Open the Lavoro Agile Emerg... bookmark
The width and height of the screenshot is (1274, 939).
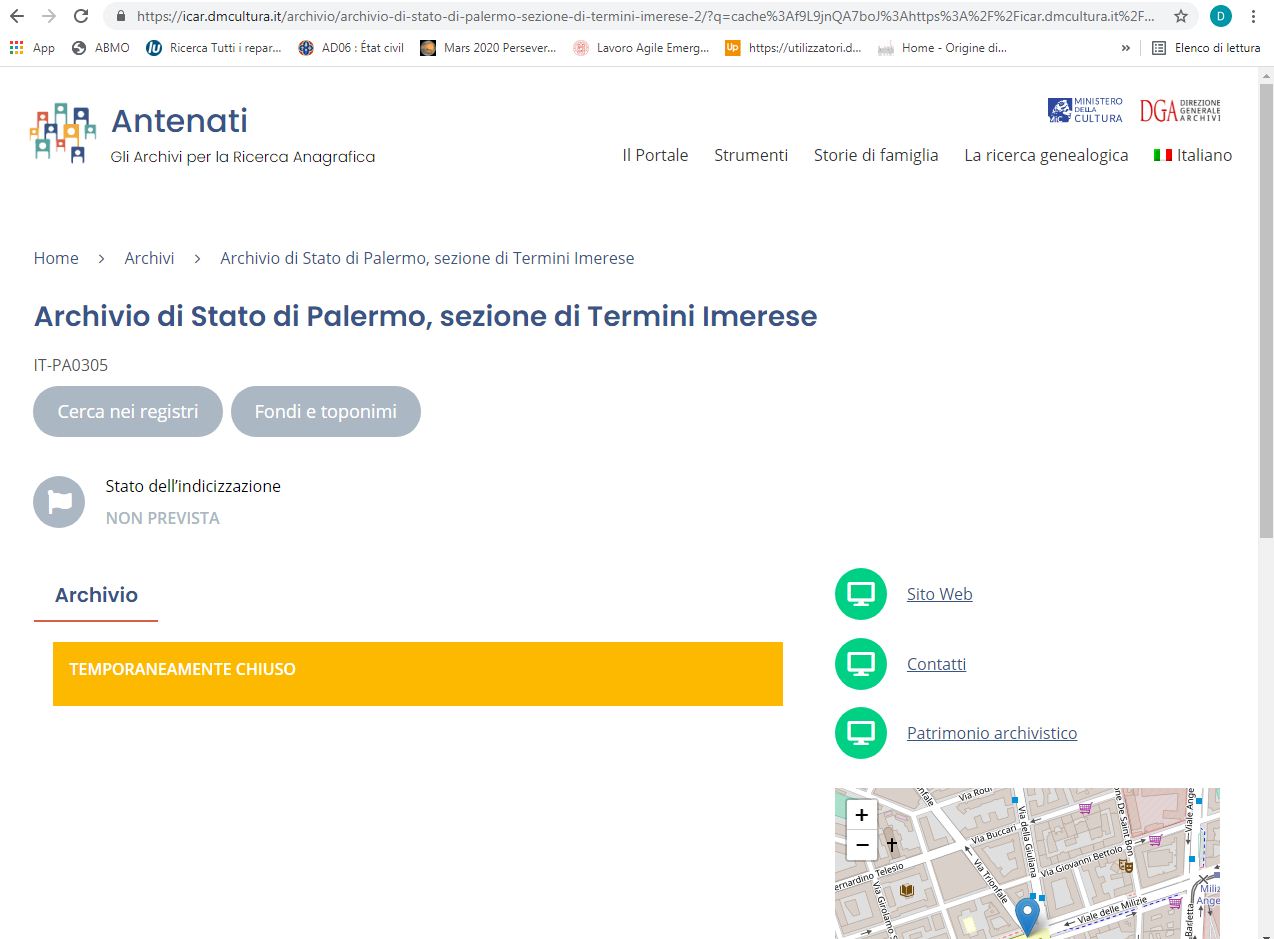pos(641,47)
